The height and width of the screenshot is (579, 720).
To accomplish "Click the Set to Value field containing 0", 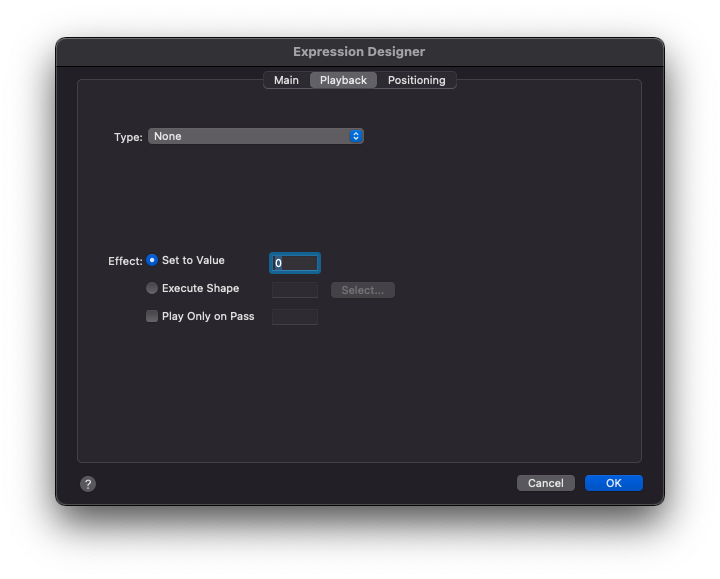I will 295,263.
